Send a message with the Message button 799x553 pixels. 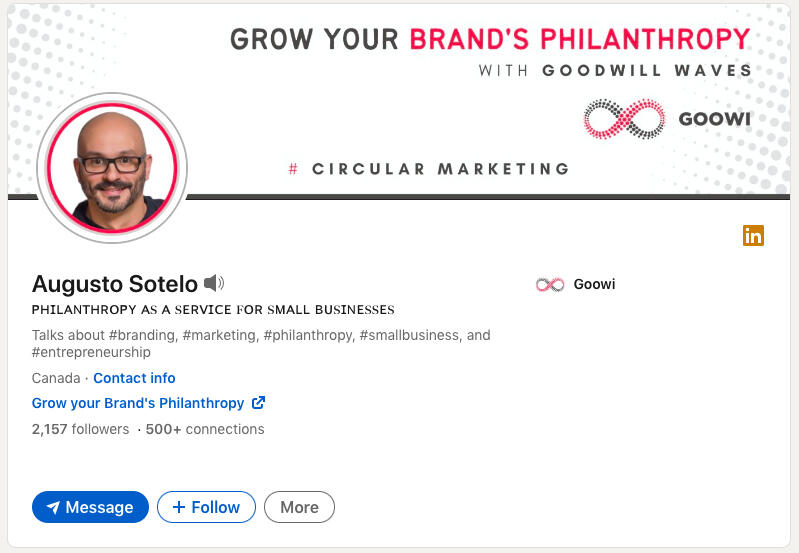coord(90,507)
